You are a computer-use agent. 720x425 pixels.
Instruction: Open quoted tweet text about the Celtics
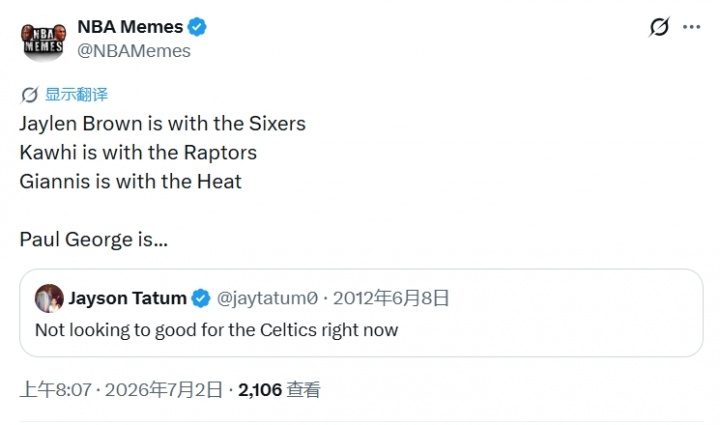coord(217,330)
